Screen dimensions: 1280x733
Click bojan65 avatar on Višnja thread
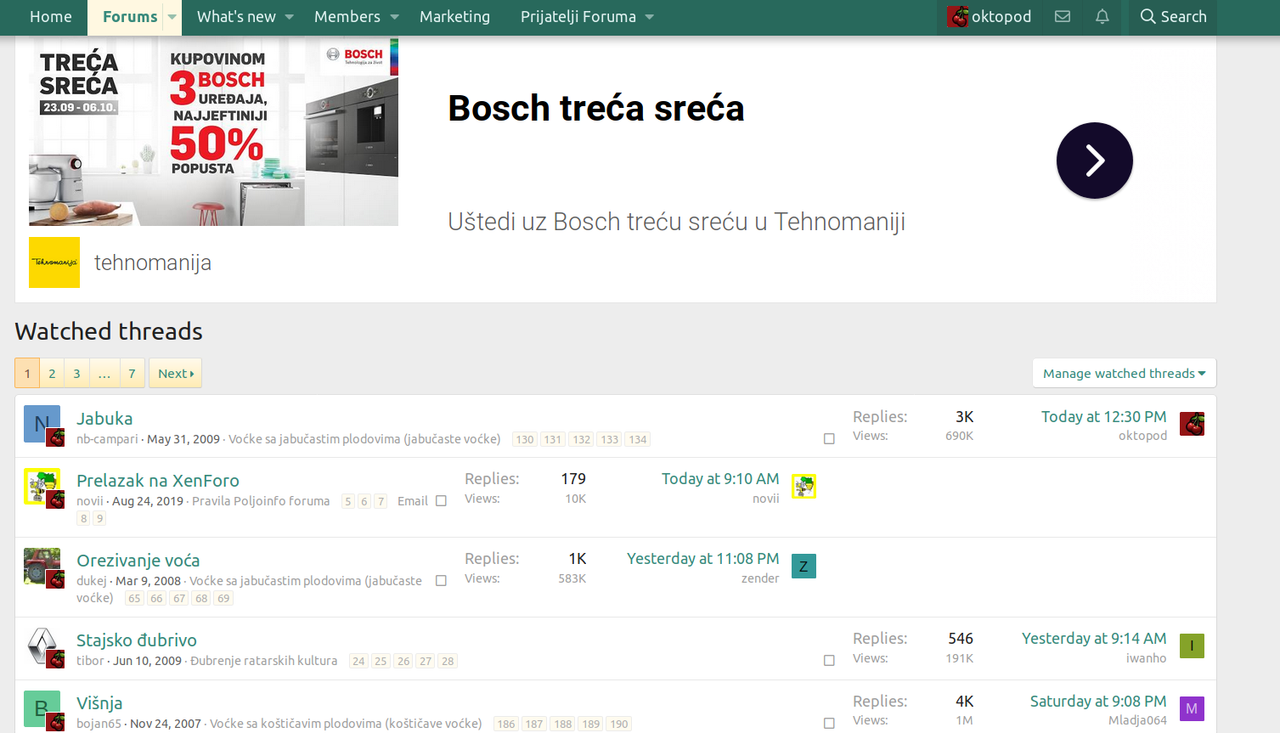[41, 709]
